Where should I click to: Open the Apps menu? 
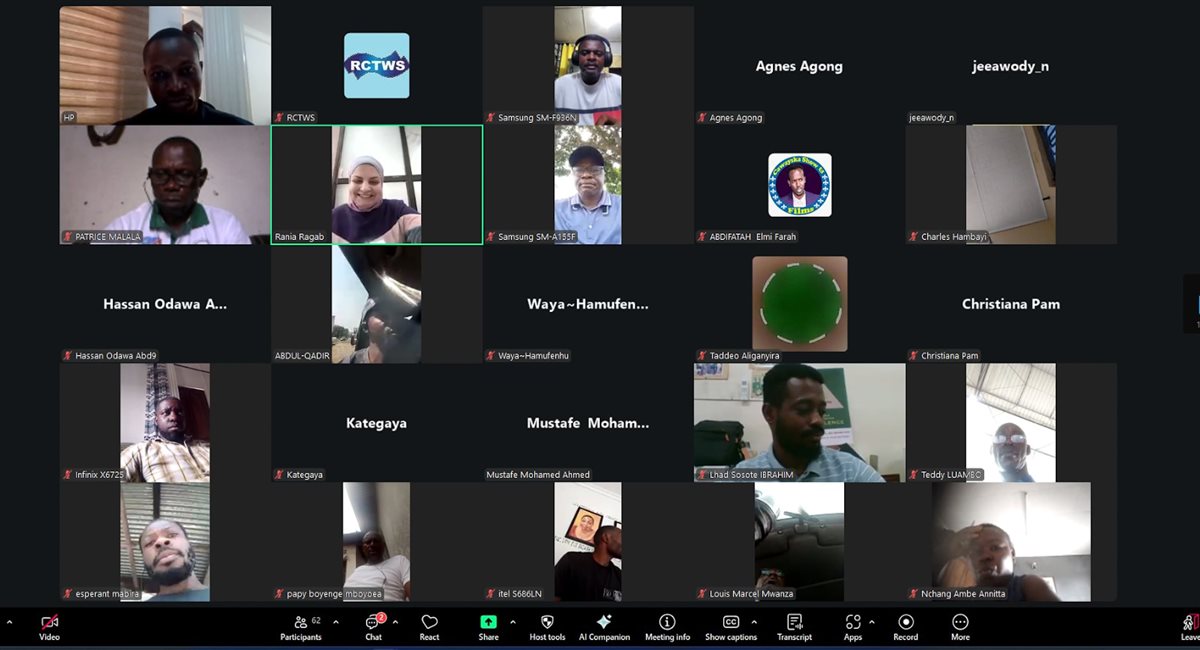[852, 626]
